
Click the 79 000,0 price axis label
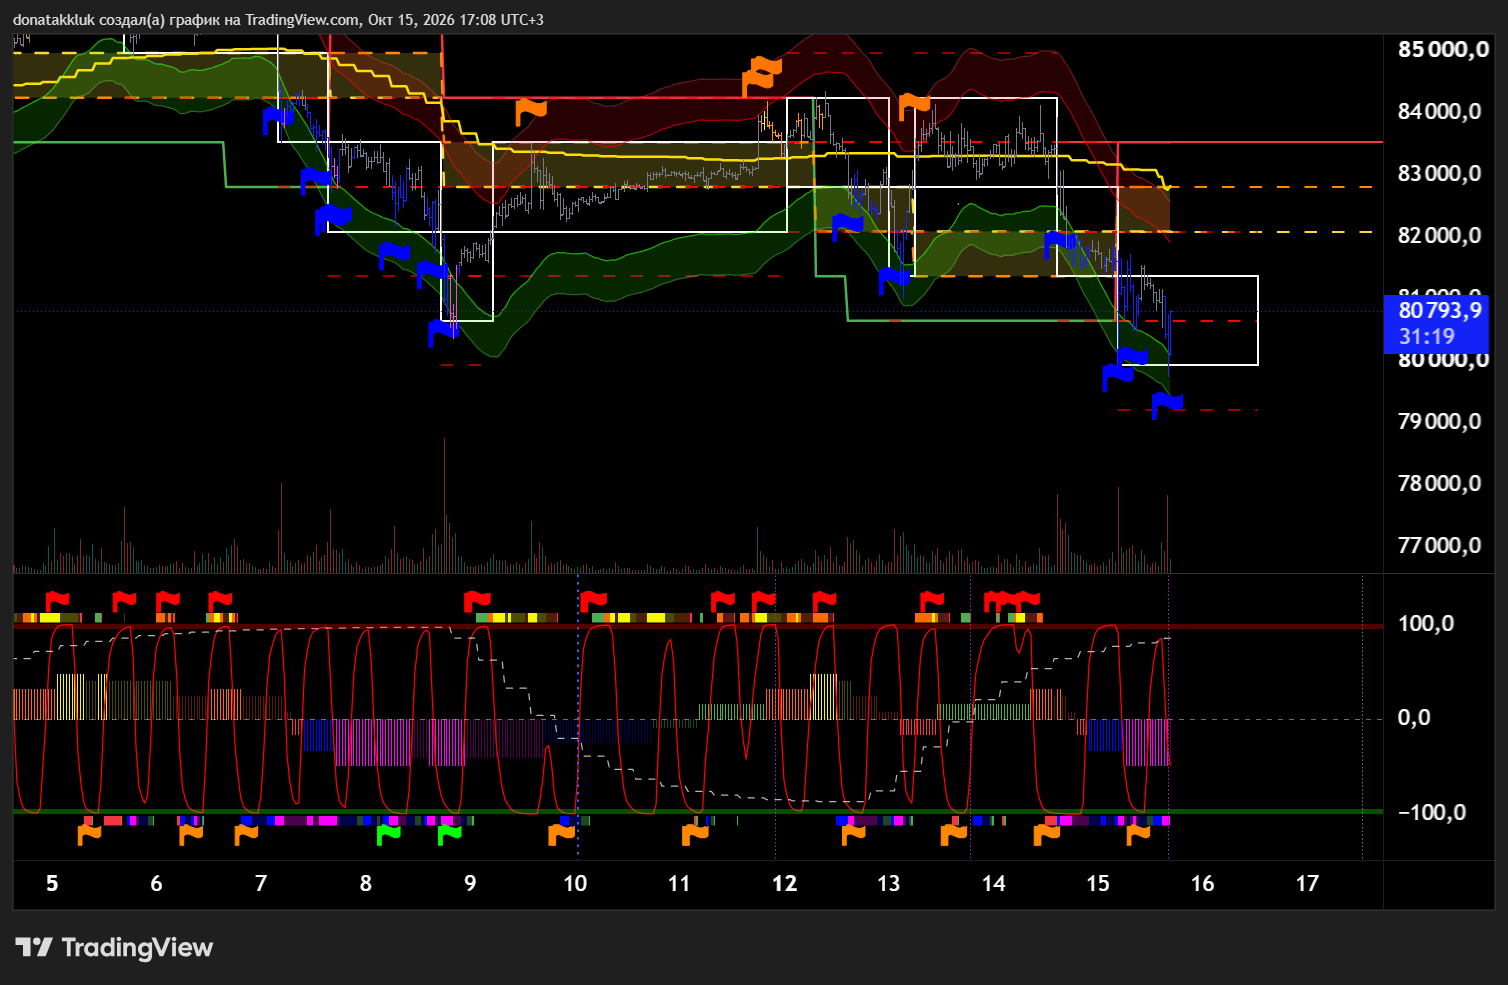[1440, 422]
